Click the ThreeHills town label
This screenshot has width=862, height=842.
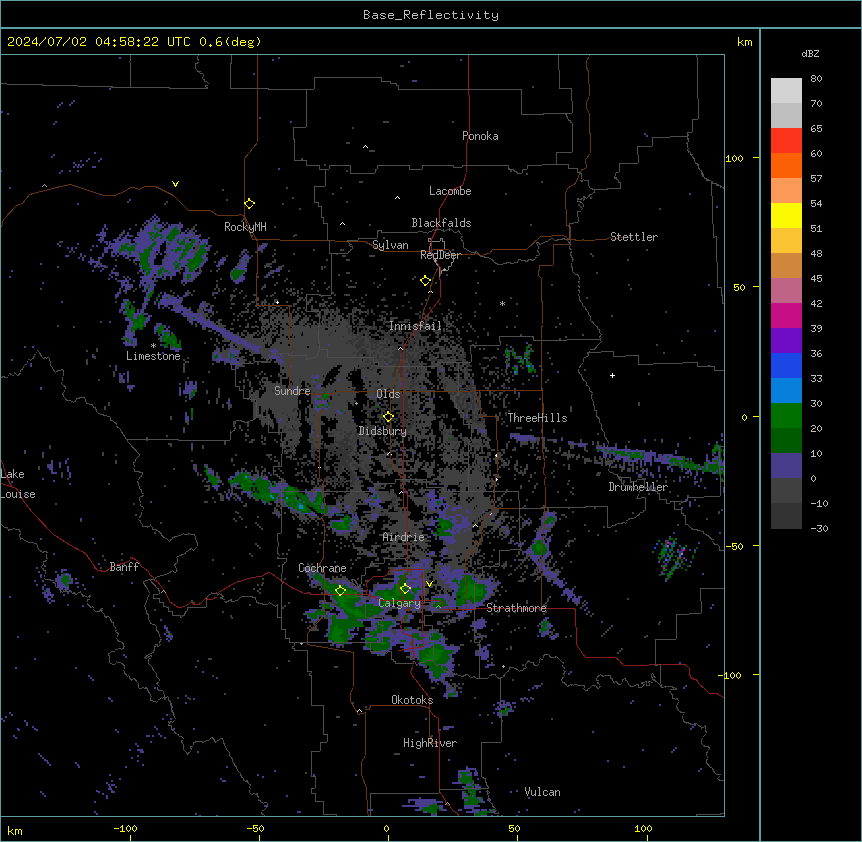coord(537,418)
